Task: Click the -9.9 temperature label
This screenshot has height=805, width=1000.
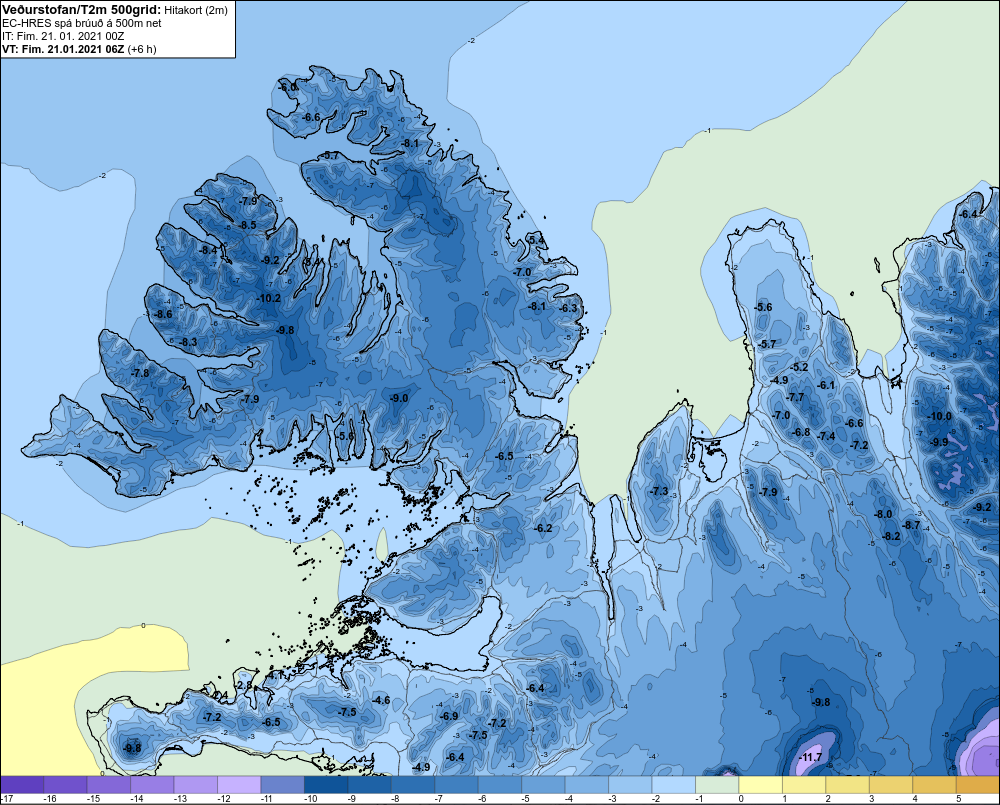Action: 939,442
